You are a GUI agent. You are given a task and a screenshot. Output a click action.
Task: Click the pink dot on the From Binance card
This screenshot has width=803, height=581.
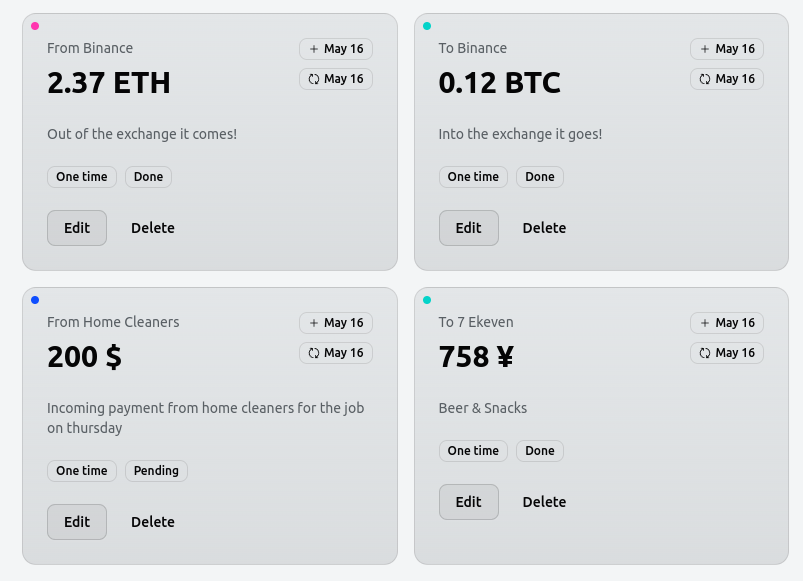[34, 27]
